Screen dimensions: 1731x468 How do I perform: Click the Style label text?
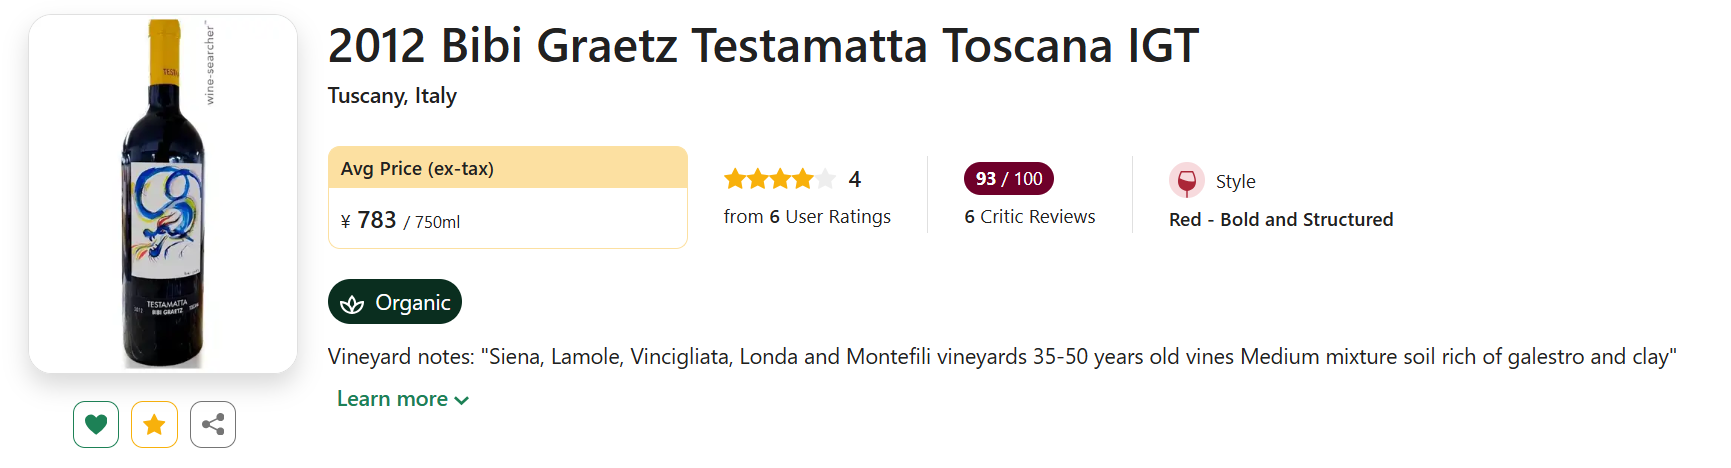[1235, 182]
